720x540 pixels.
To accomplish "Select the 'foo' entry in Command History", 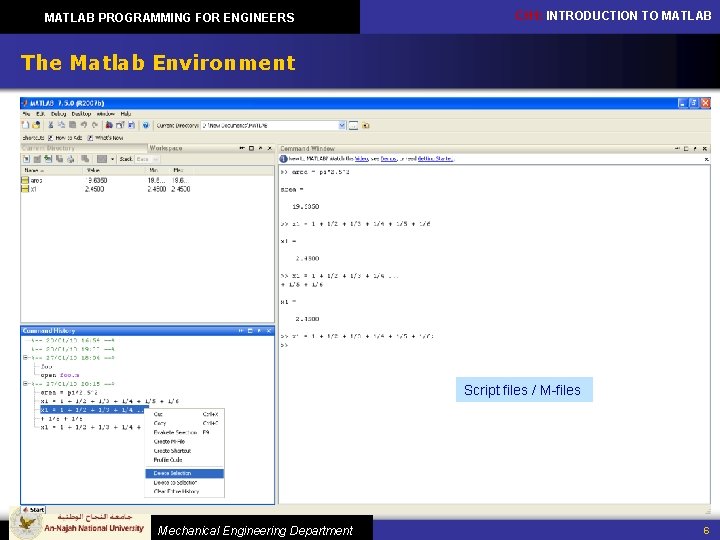I will pos(46,366).
